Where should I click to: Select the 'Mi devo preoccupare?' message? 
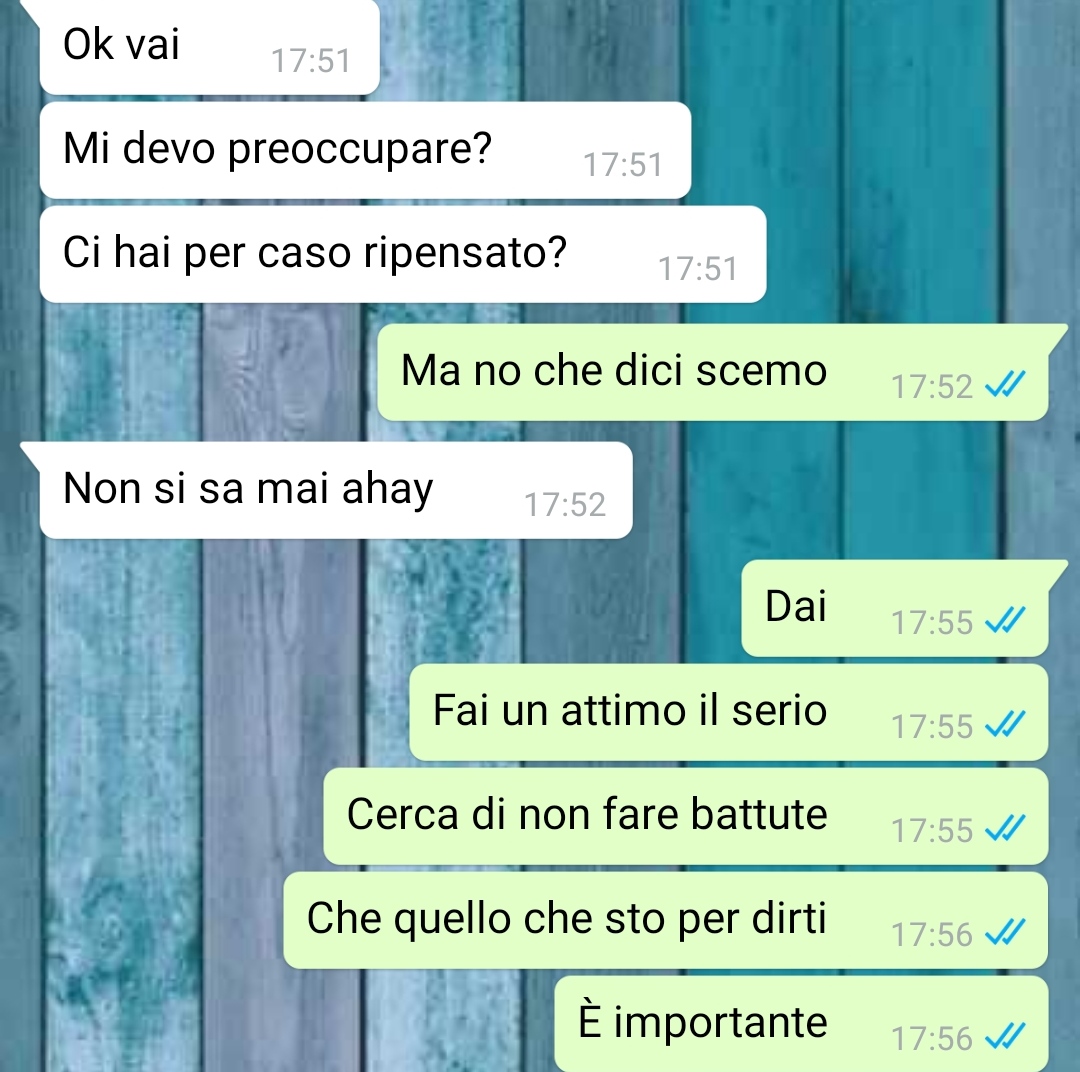(x=365, y=150)
